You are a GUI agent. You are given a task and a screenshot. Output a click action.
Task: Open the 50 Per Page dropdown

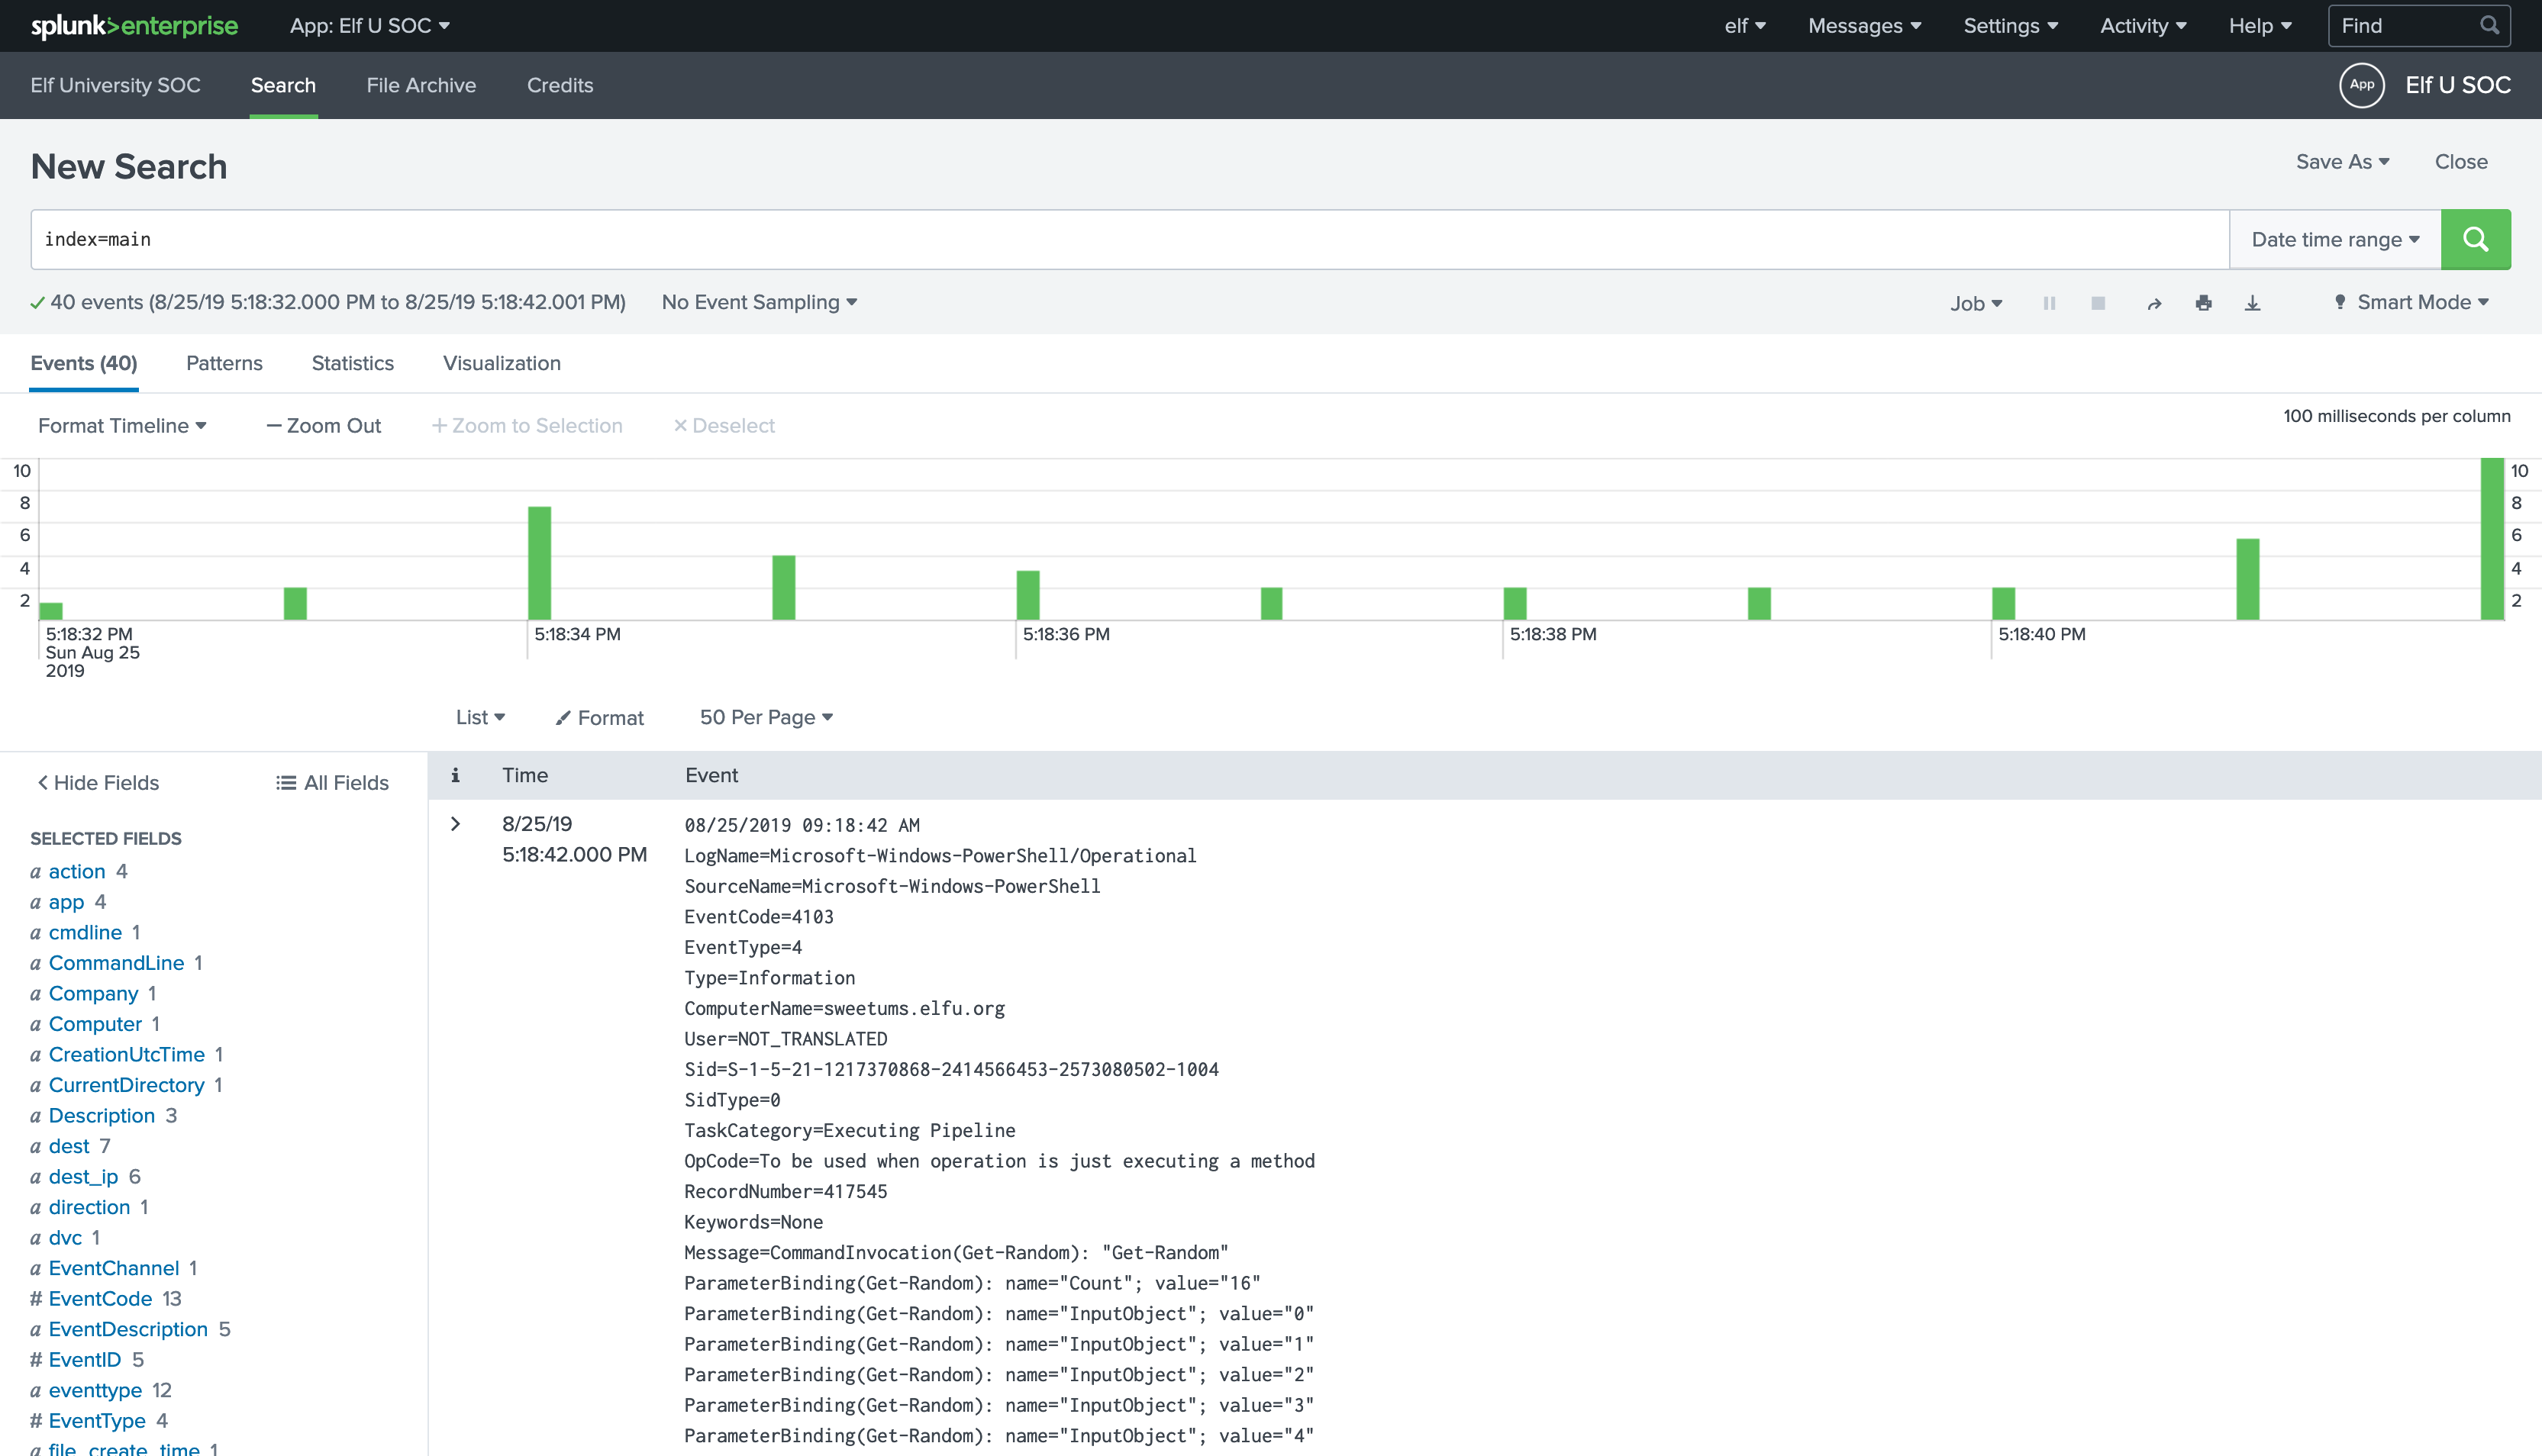(x=766, y=717)
